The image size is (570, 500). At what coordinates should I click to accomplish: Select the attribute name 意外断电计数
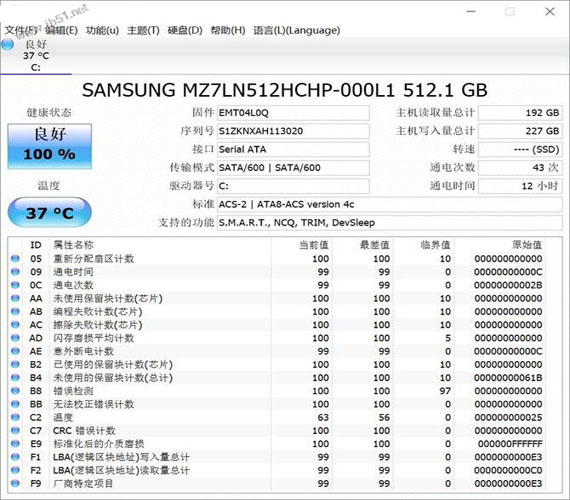(84, 351)
